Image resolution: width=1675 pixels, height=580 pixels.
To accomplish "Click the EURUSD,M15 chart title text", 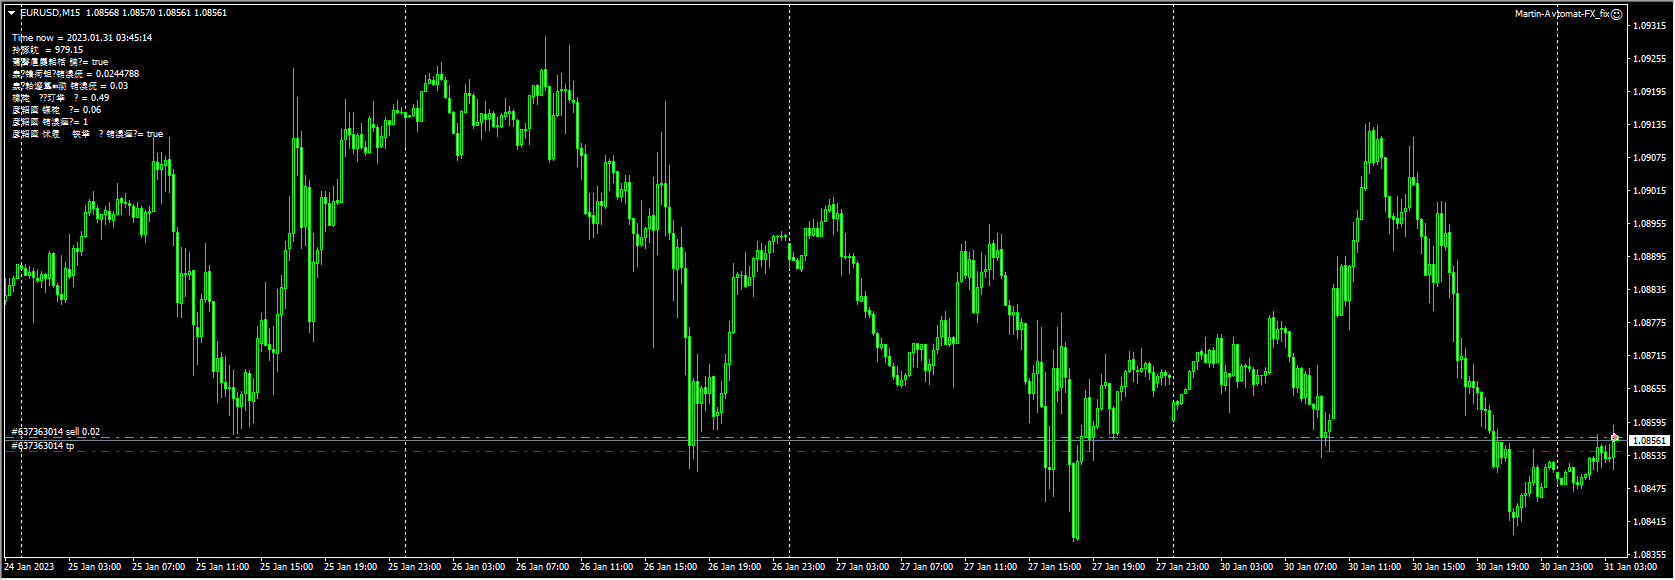I will pyautogui.click(x=50, y=13).
